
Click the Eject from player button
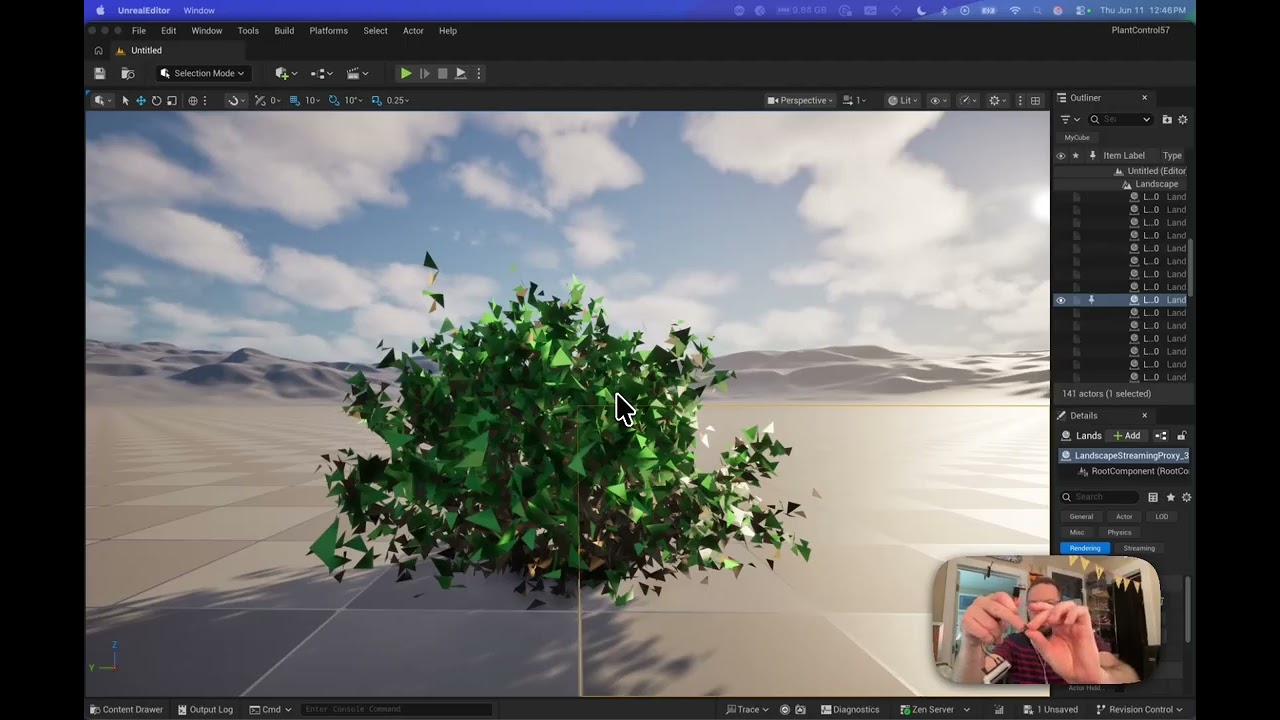pyautogui.click(x=460, y=73)
